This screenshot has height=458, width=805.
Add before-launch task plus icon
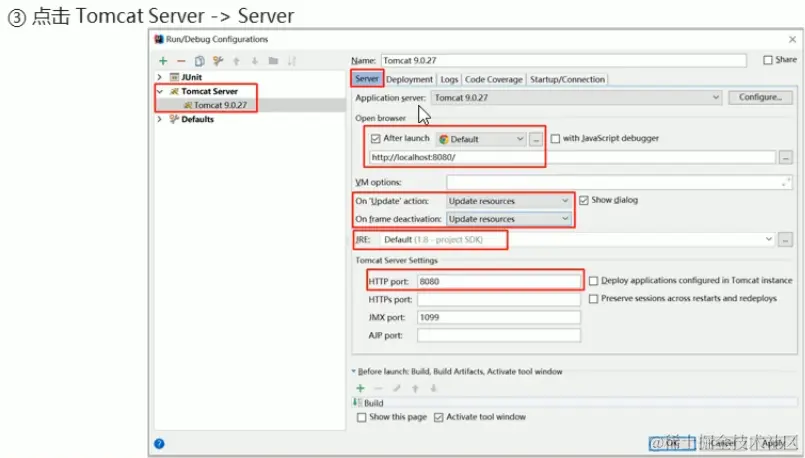[360, 388]
